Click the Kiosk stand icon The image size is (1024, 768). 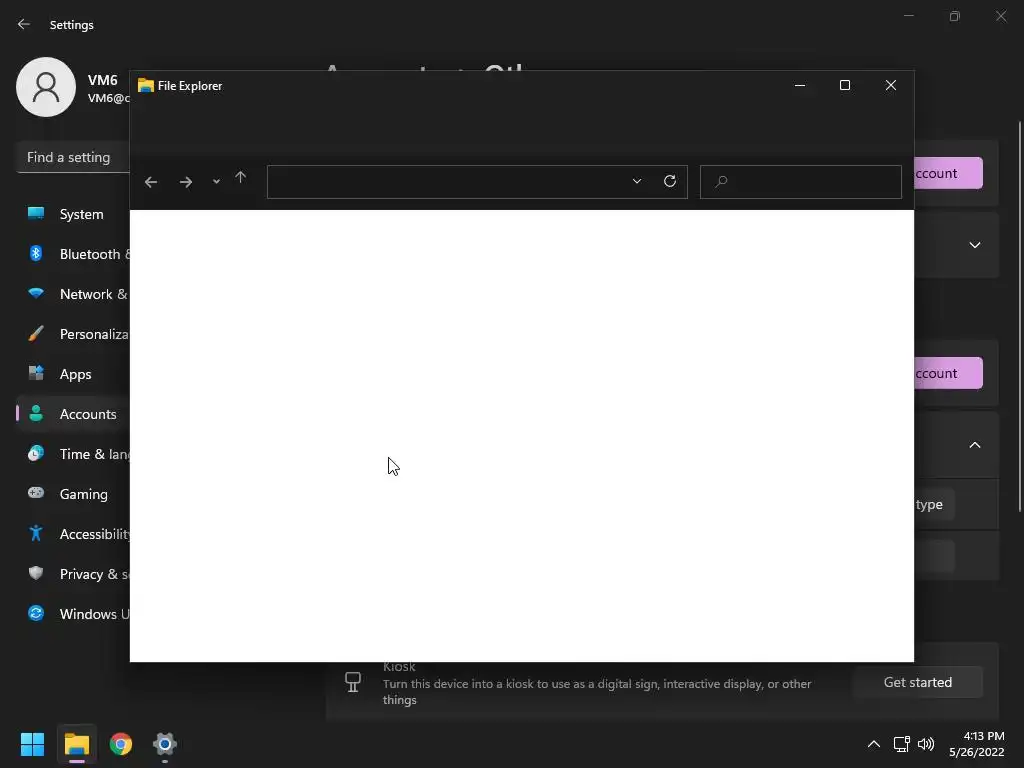pyautogui.click(x=353, y=682)
